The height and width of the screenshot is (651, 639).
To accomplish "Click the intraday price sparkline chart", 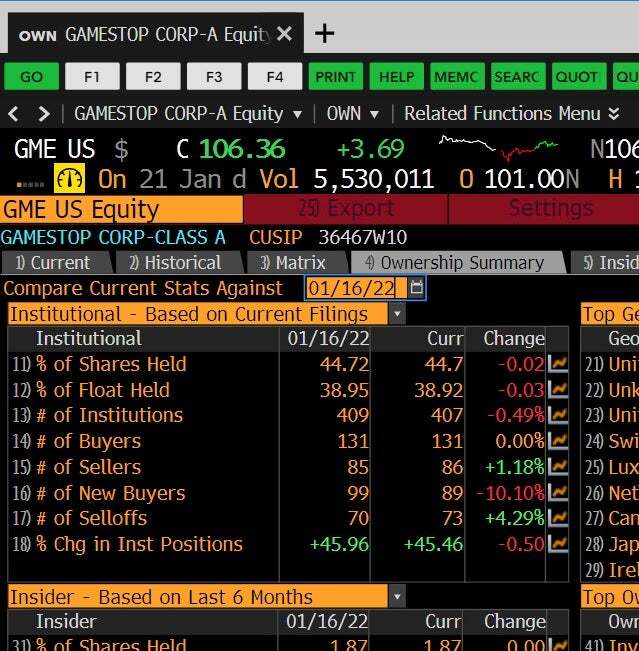I will click(x=498, y=148).
